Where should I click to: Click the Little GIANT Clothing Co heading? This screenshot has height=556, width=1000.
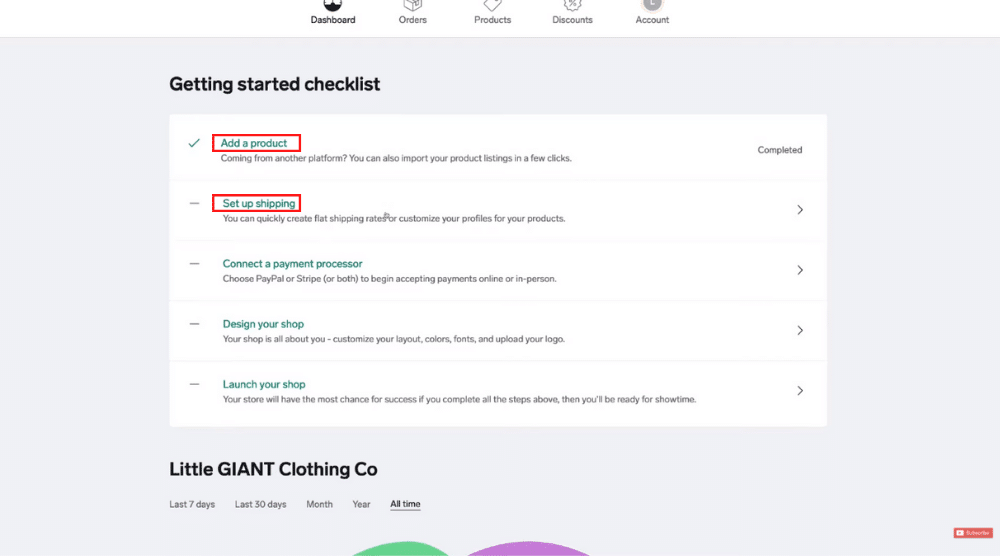[273, 469]
